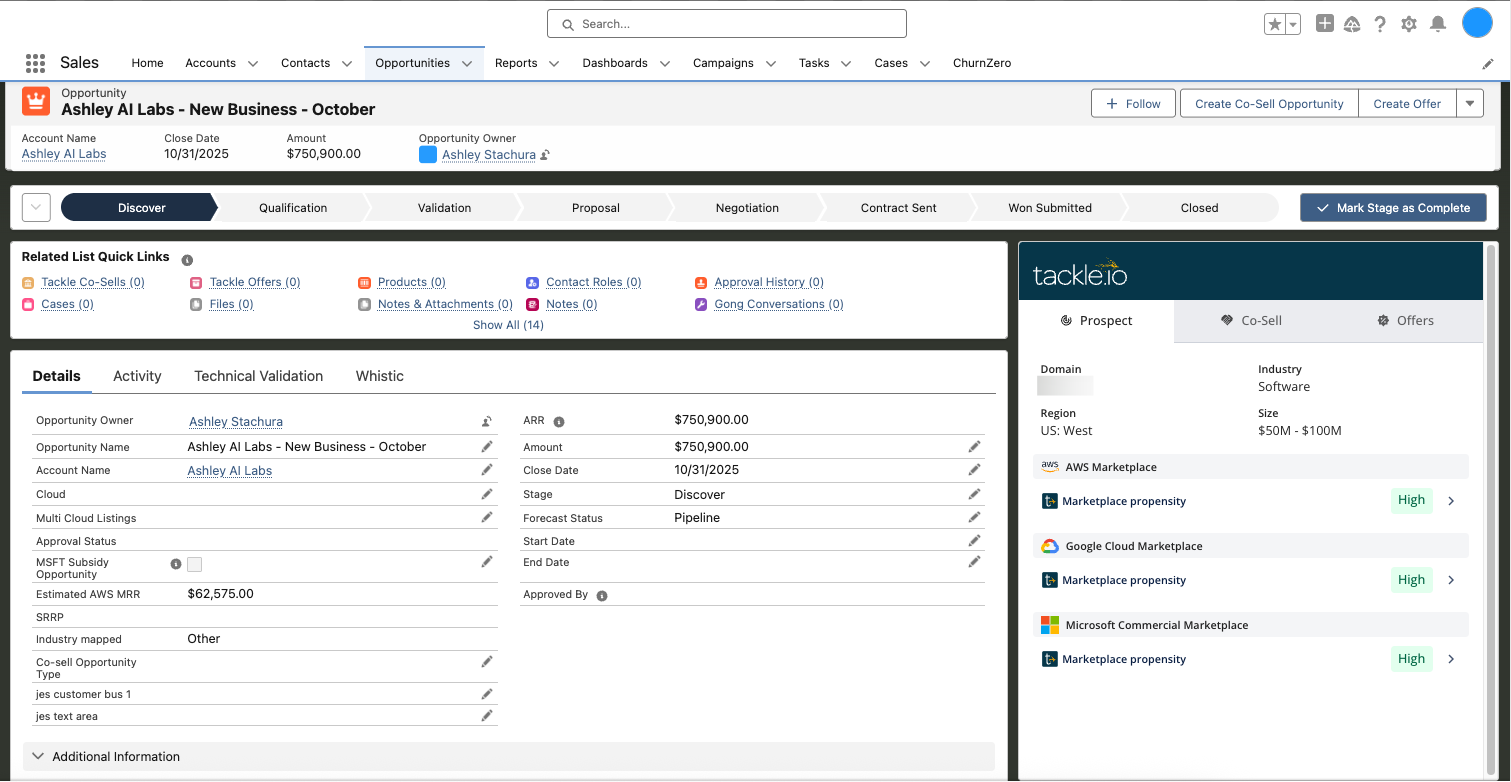
Task: Open the Tackle Co-Sells related link
Action: click(x=92, y=282)
